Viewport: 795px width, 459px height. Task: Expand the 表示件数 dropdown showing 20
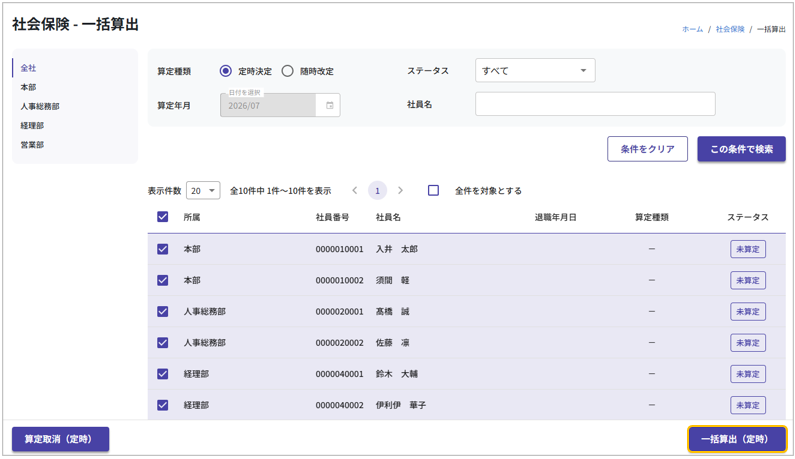click(203, 191)
